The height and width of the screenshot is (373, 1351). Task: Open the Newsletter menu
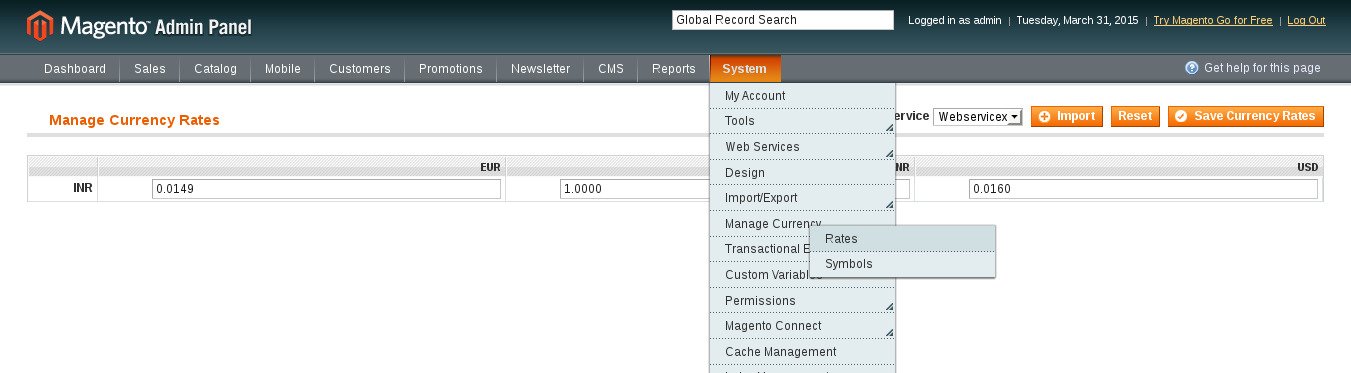[x=541, y=69]
